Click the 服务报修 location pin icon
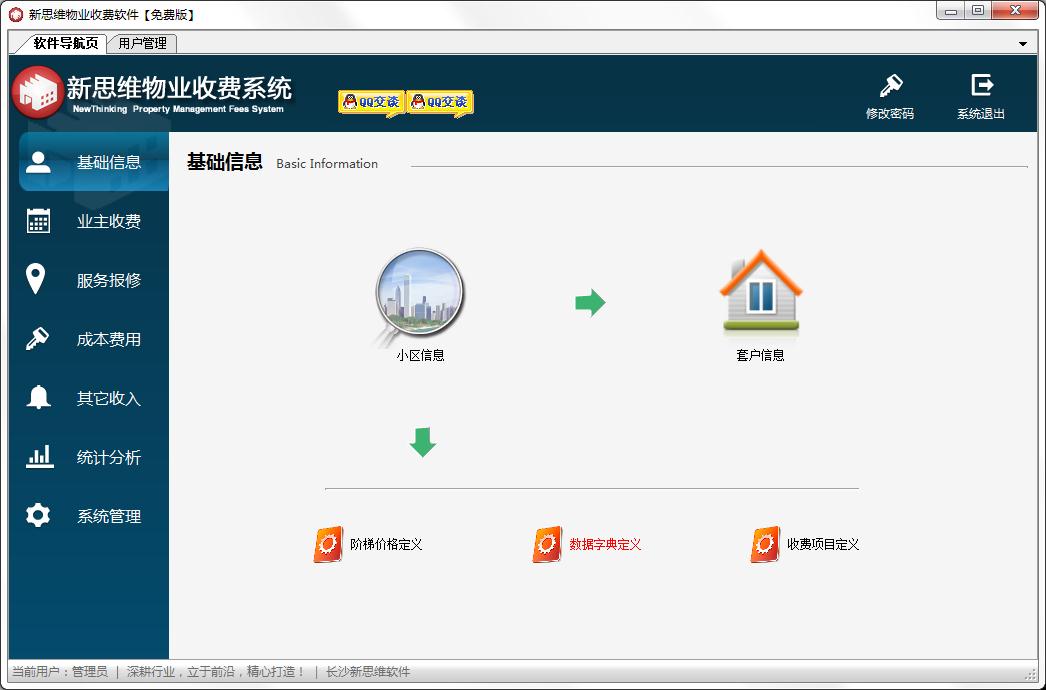The height and width of the screenshot is (690, 1046). coord(40,279)
